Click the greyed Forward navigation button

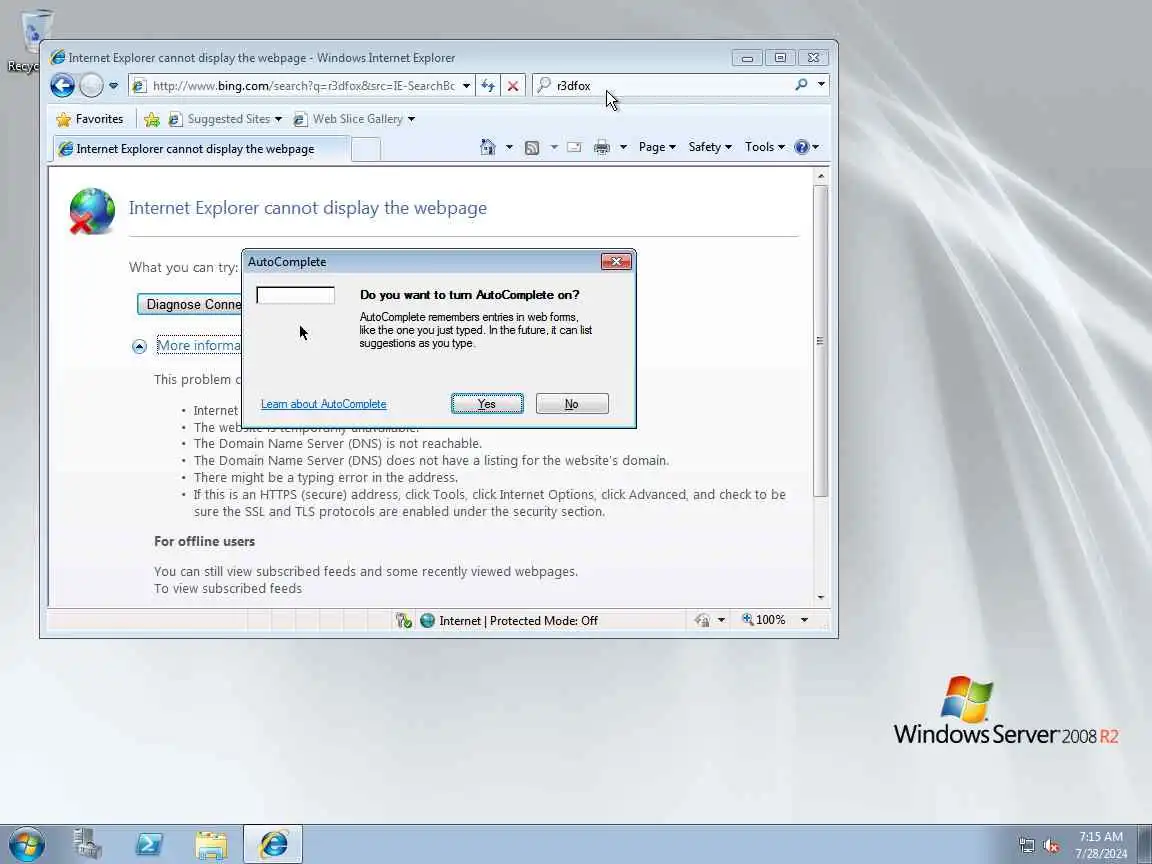click(91, 86)
